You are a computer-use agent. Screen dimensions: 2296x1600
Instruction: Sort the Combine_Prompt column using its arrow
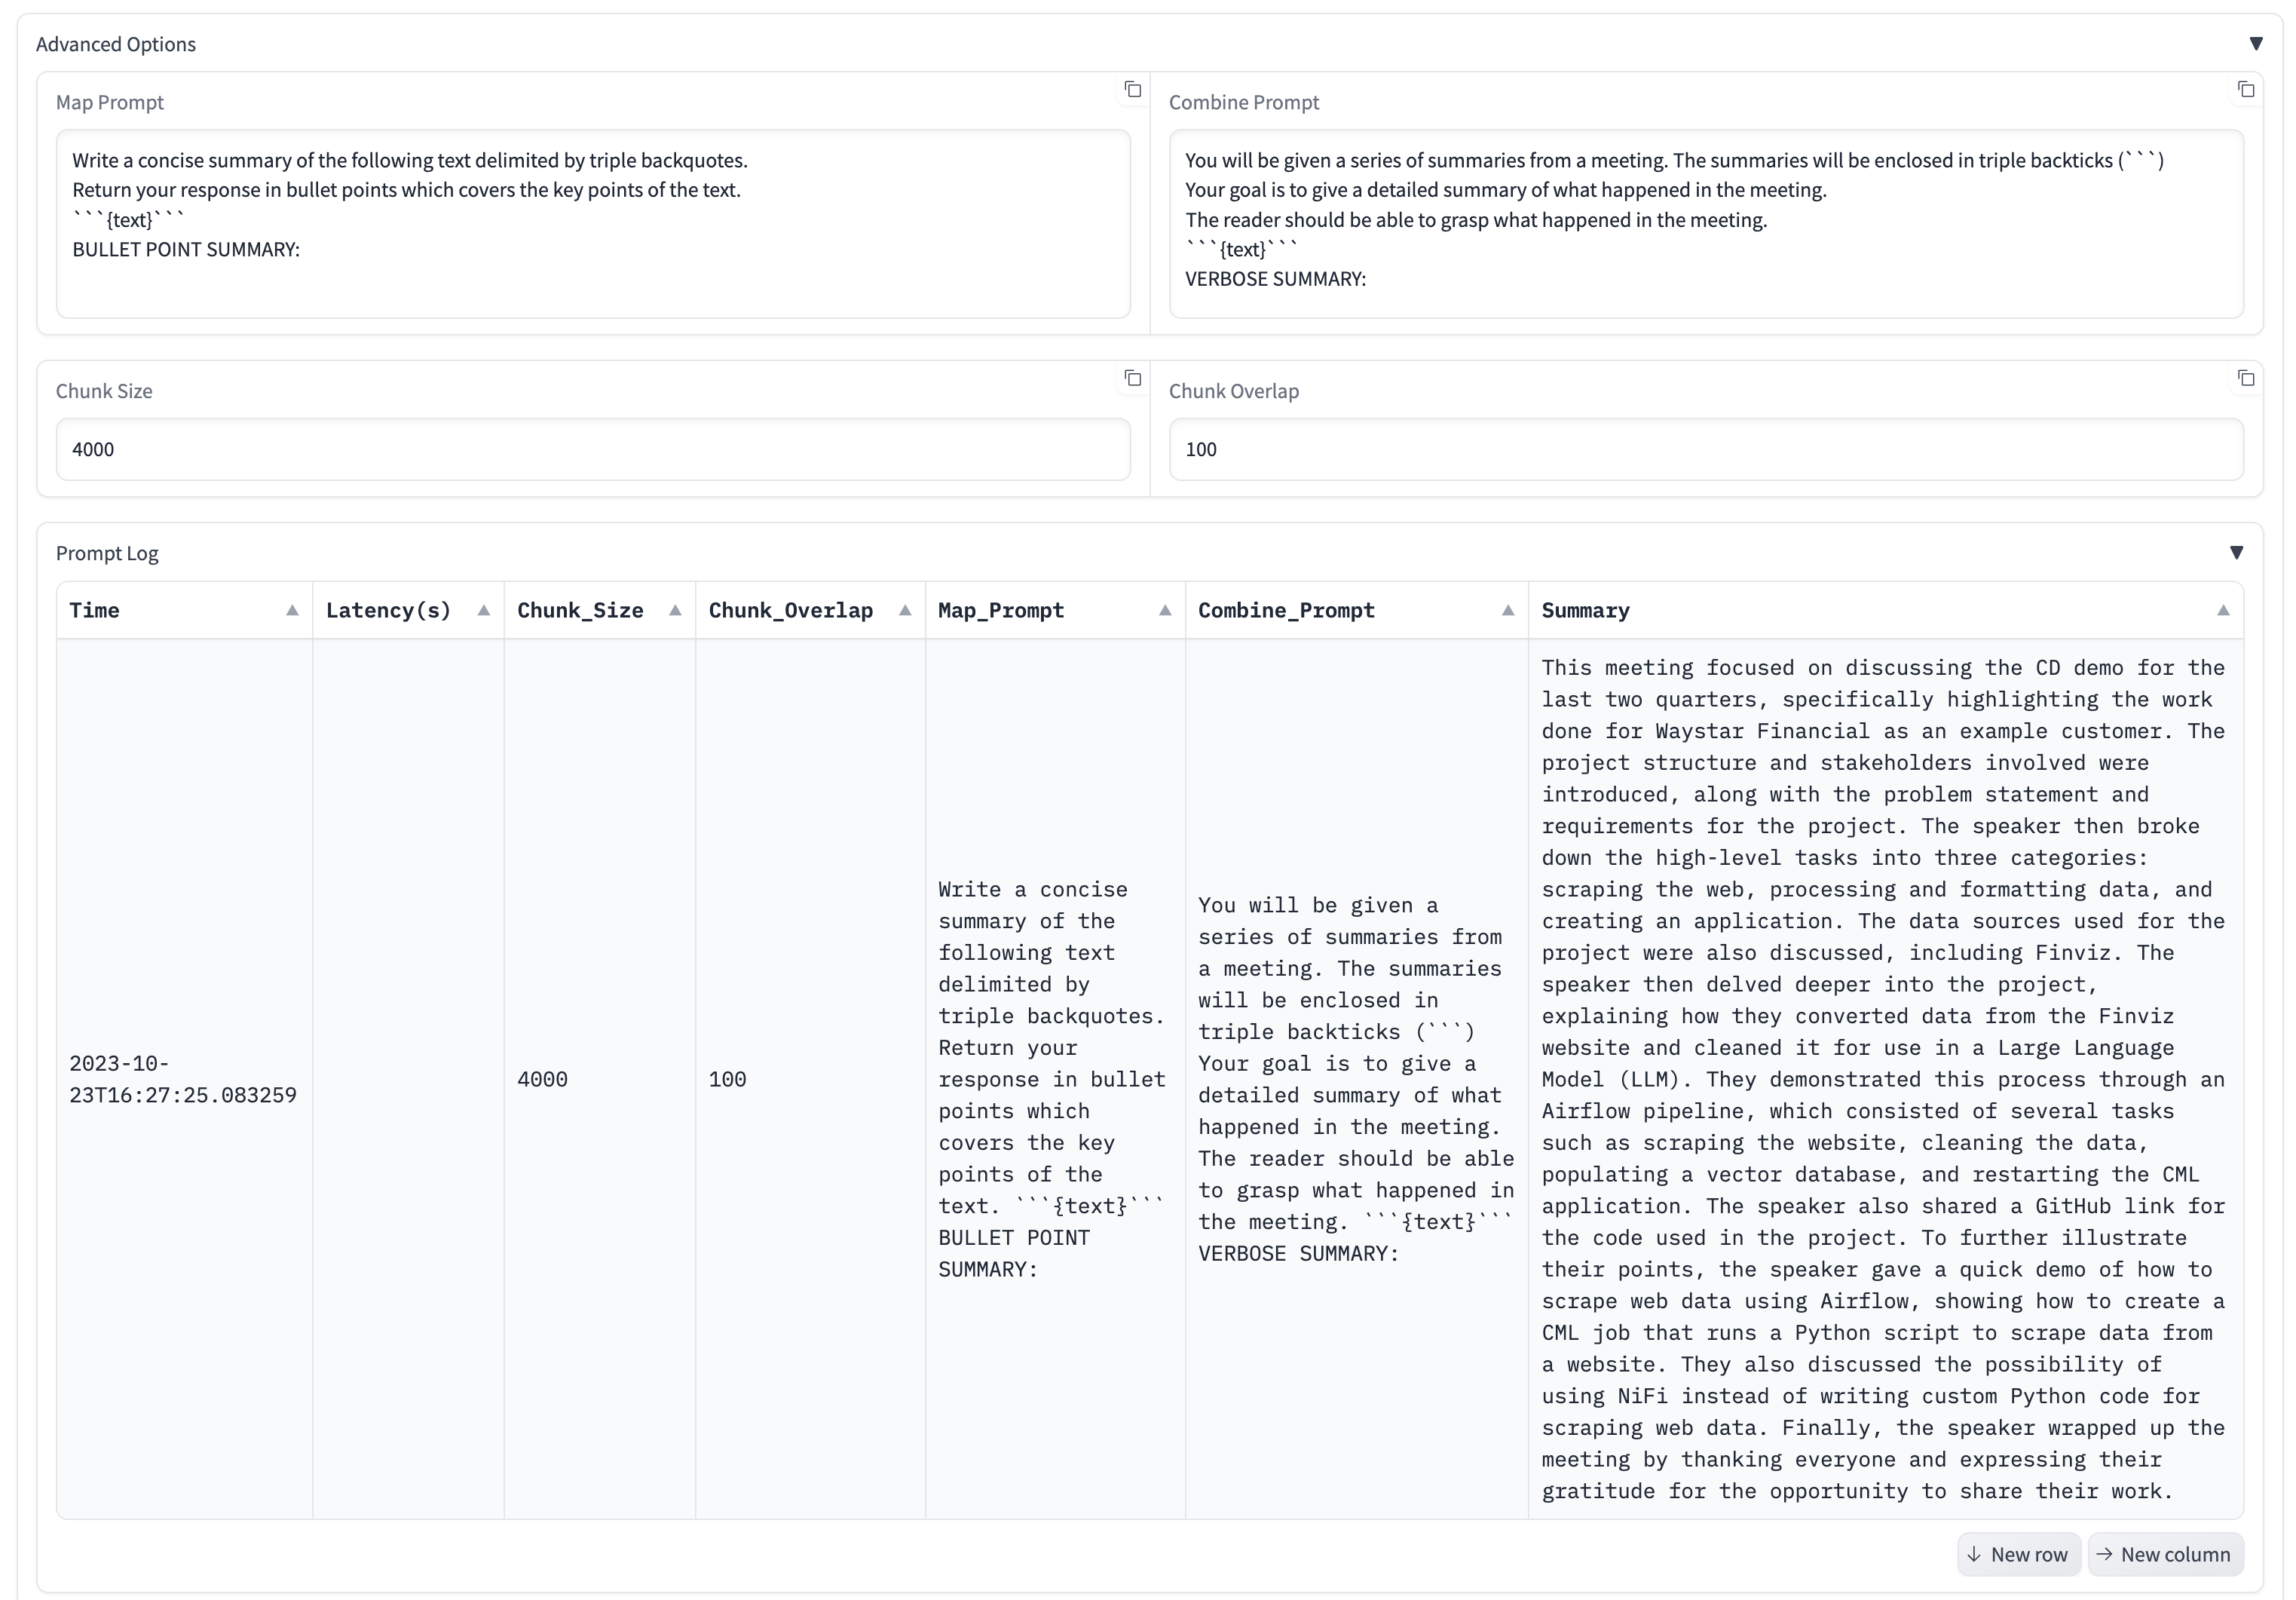[1508, 610]
